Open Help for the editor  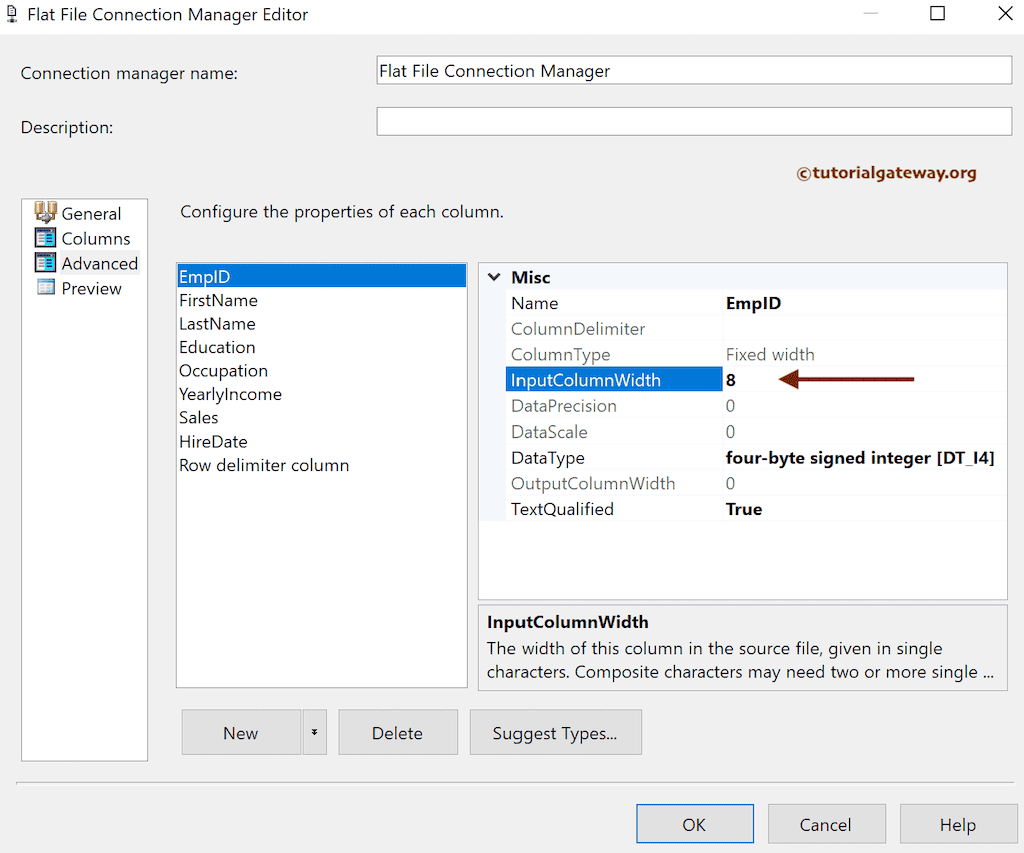point(958,823)
